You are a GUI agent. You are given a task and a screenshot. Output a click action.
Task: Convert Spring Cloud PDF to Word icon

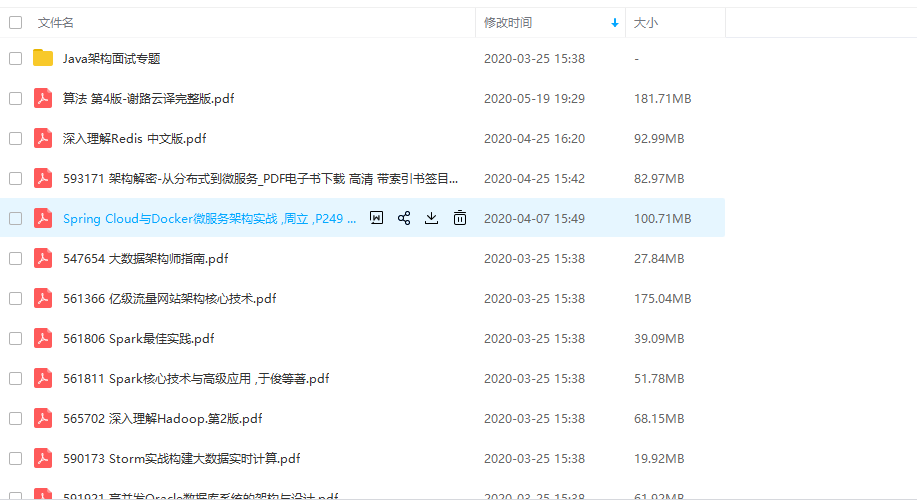click(x=377, y=218)
